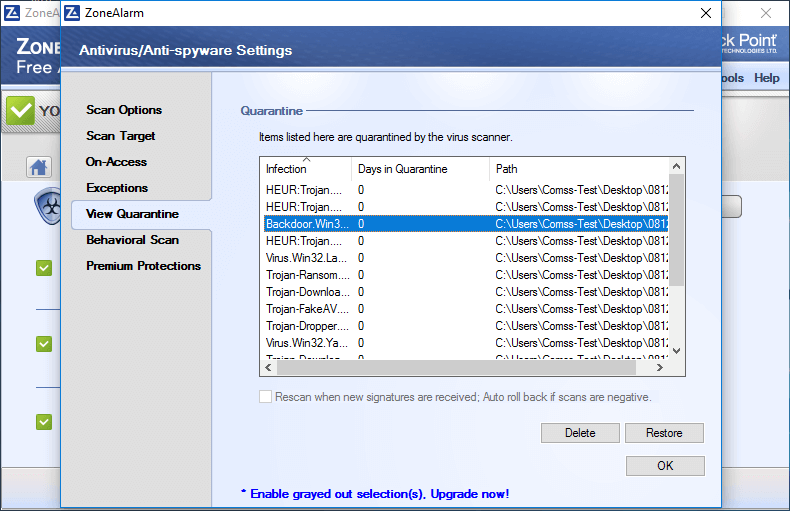The image size is (790, 511).
Task: Click the quarantine list scroll up arrow
Action: (x=676, y=166)
